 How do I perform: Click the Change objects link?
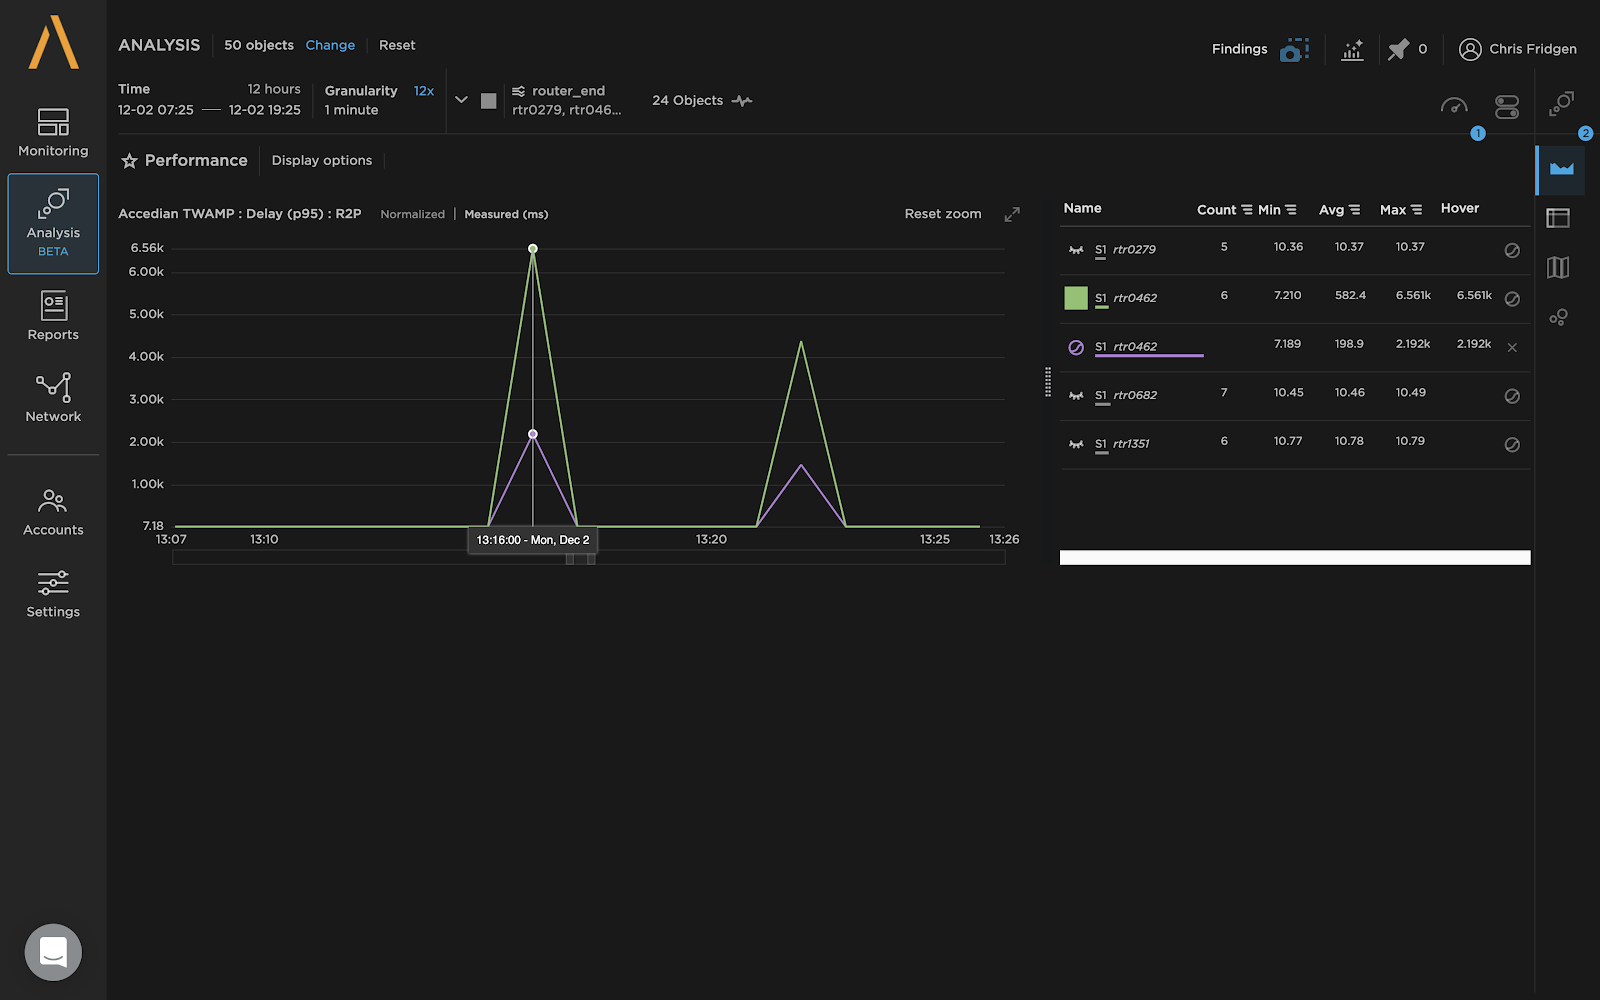pos(330,45)
